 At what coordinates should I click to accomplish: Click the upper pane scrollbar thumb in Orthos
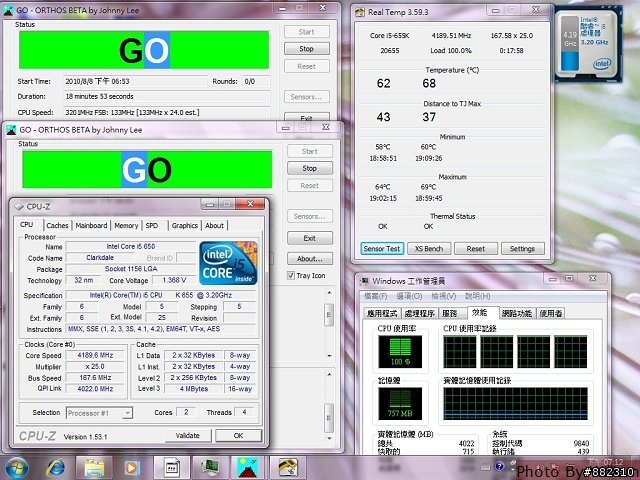click(329, 315)
